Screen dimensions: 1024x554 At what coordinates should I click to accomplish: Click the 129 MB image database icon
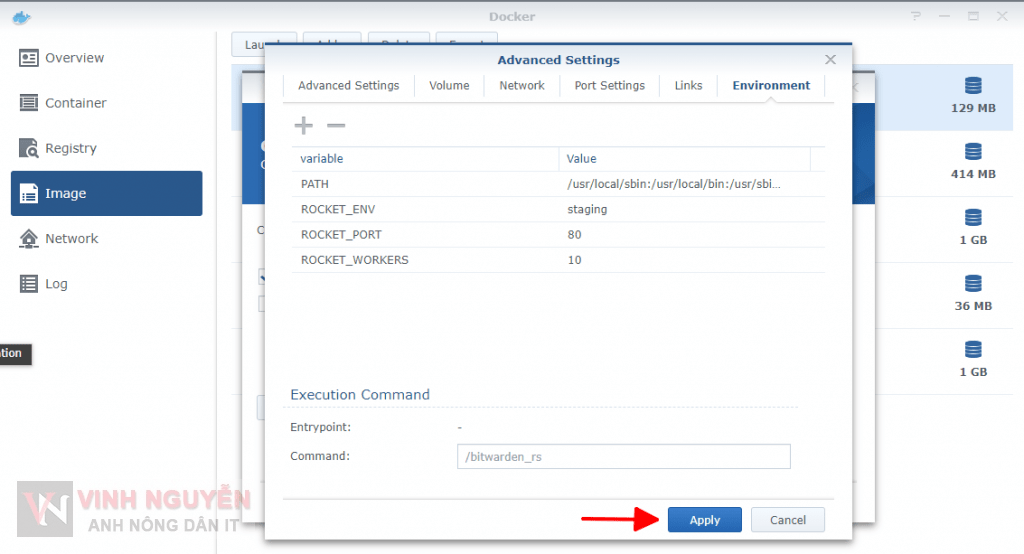click(973, 86)
